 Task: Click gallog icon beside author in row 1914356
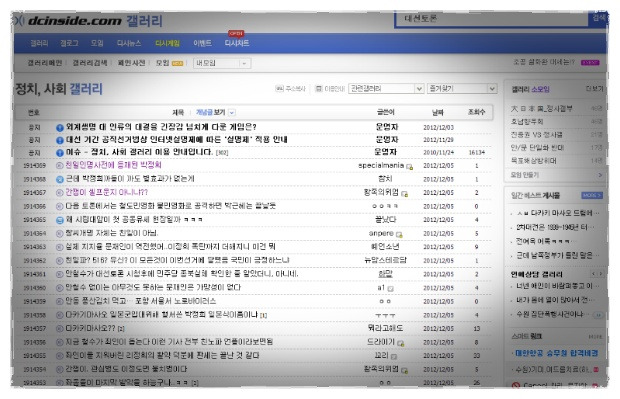(x=401, y=343)
